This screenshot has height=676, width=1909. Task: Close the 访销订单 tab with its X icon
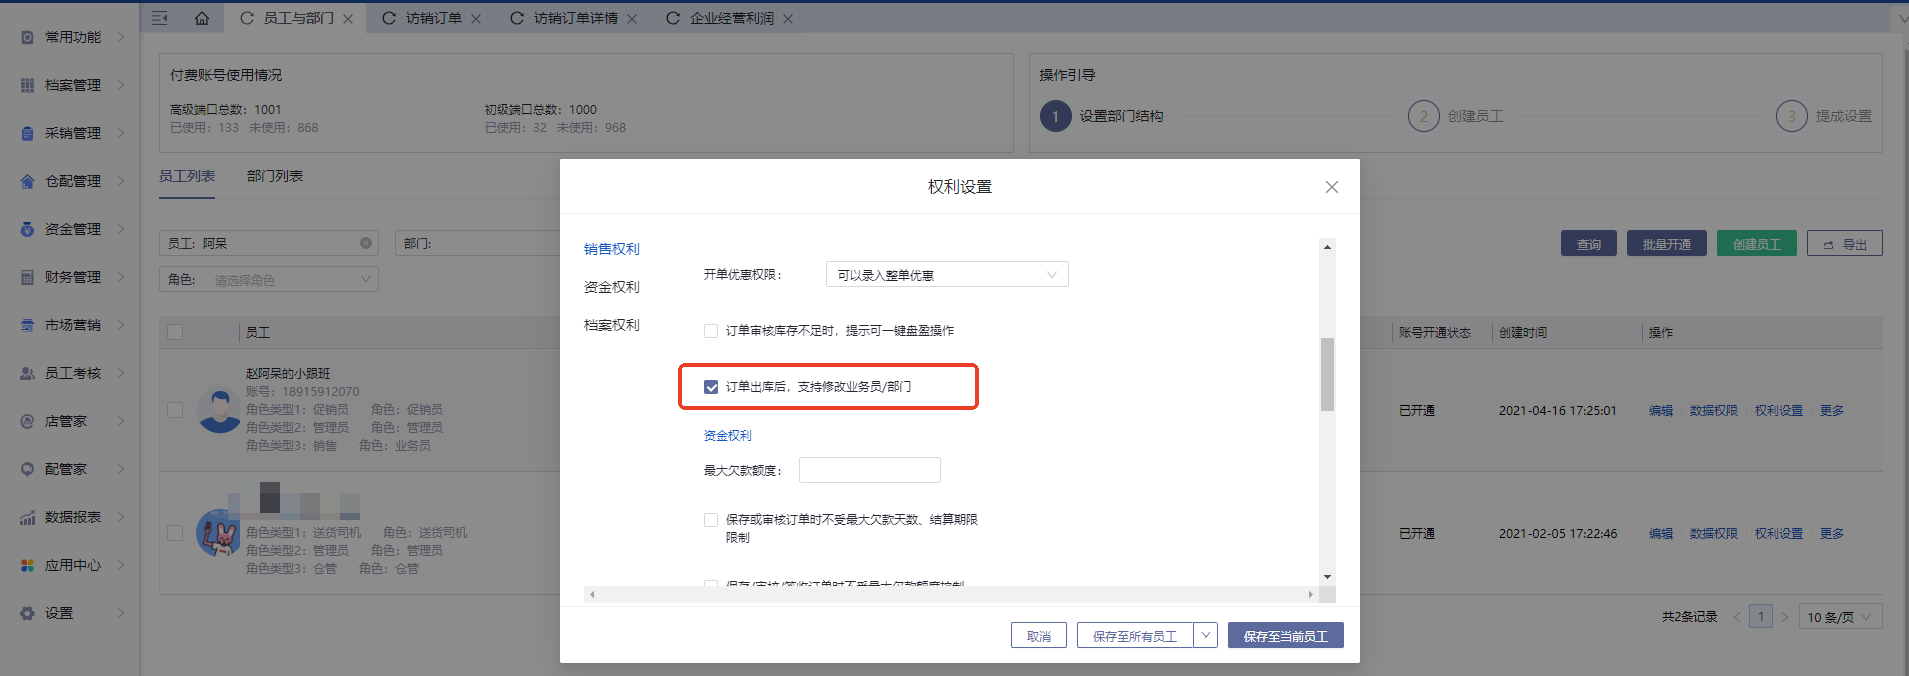pos(476,19)
